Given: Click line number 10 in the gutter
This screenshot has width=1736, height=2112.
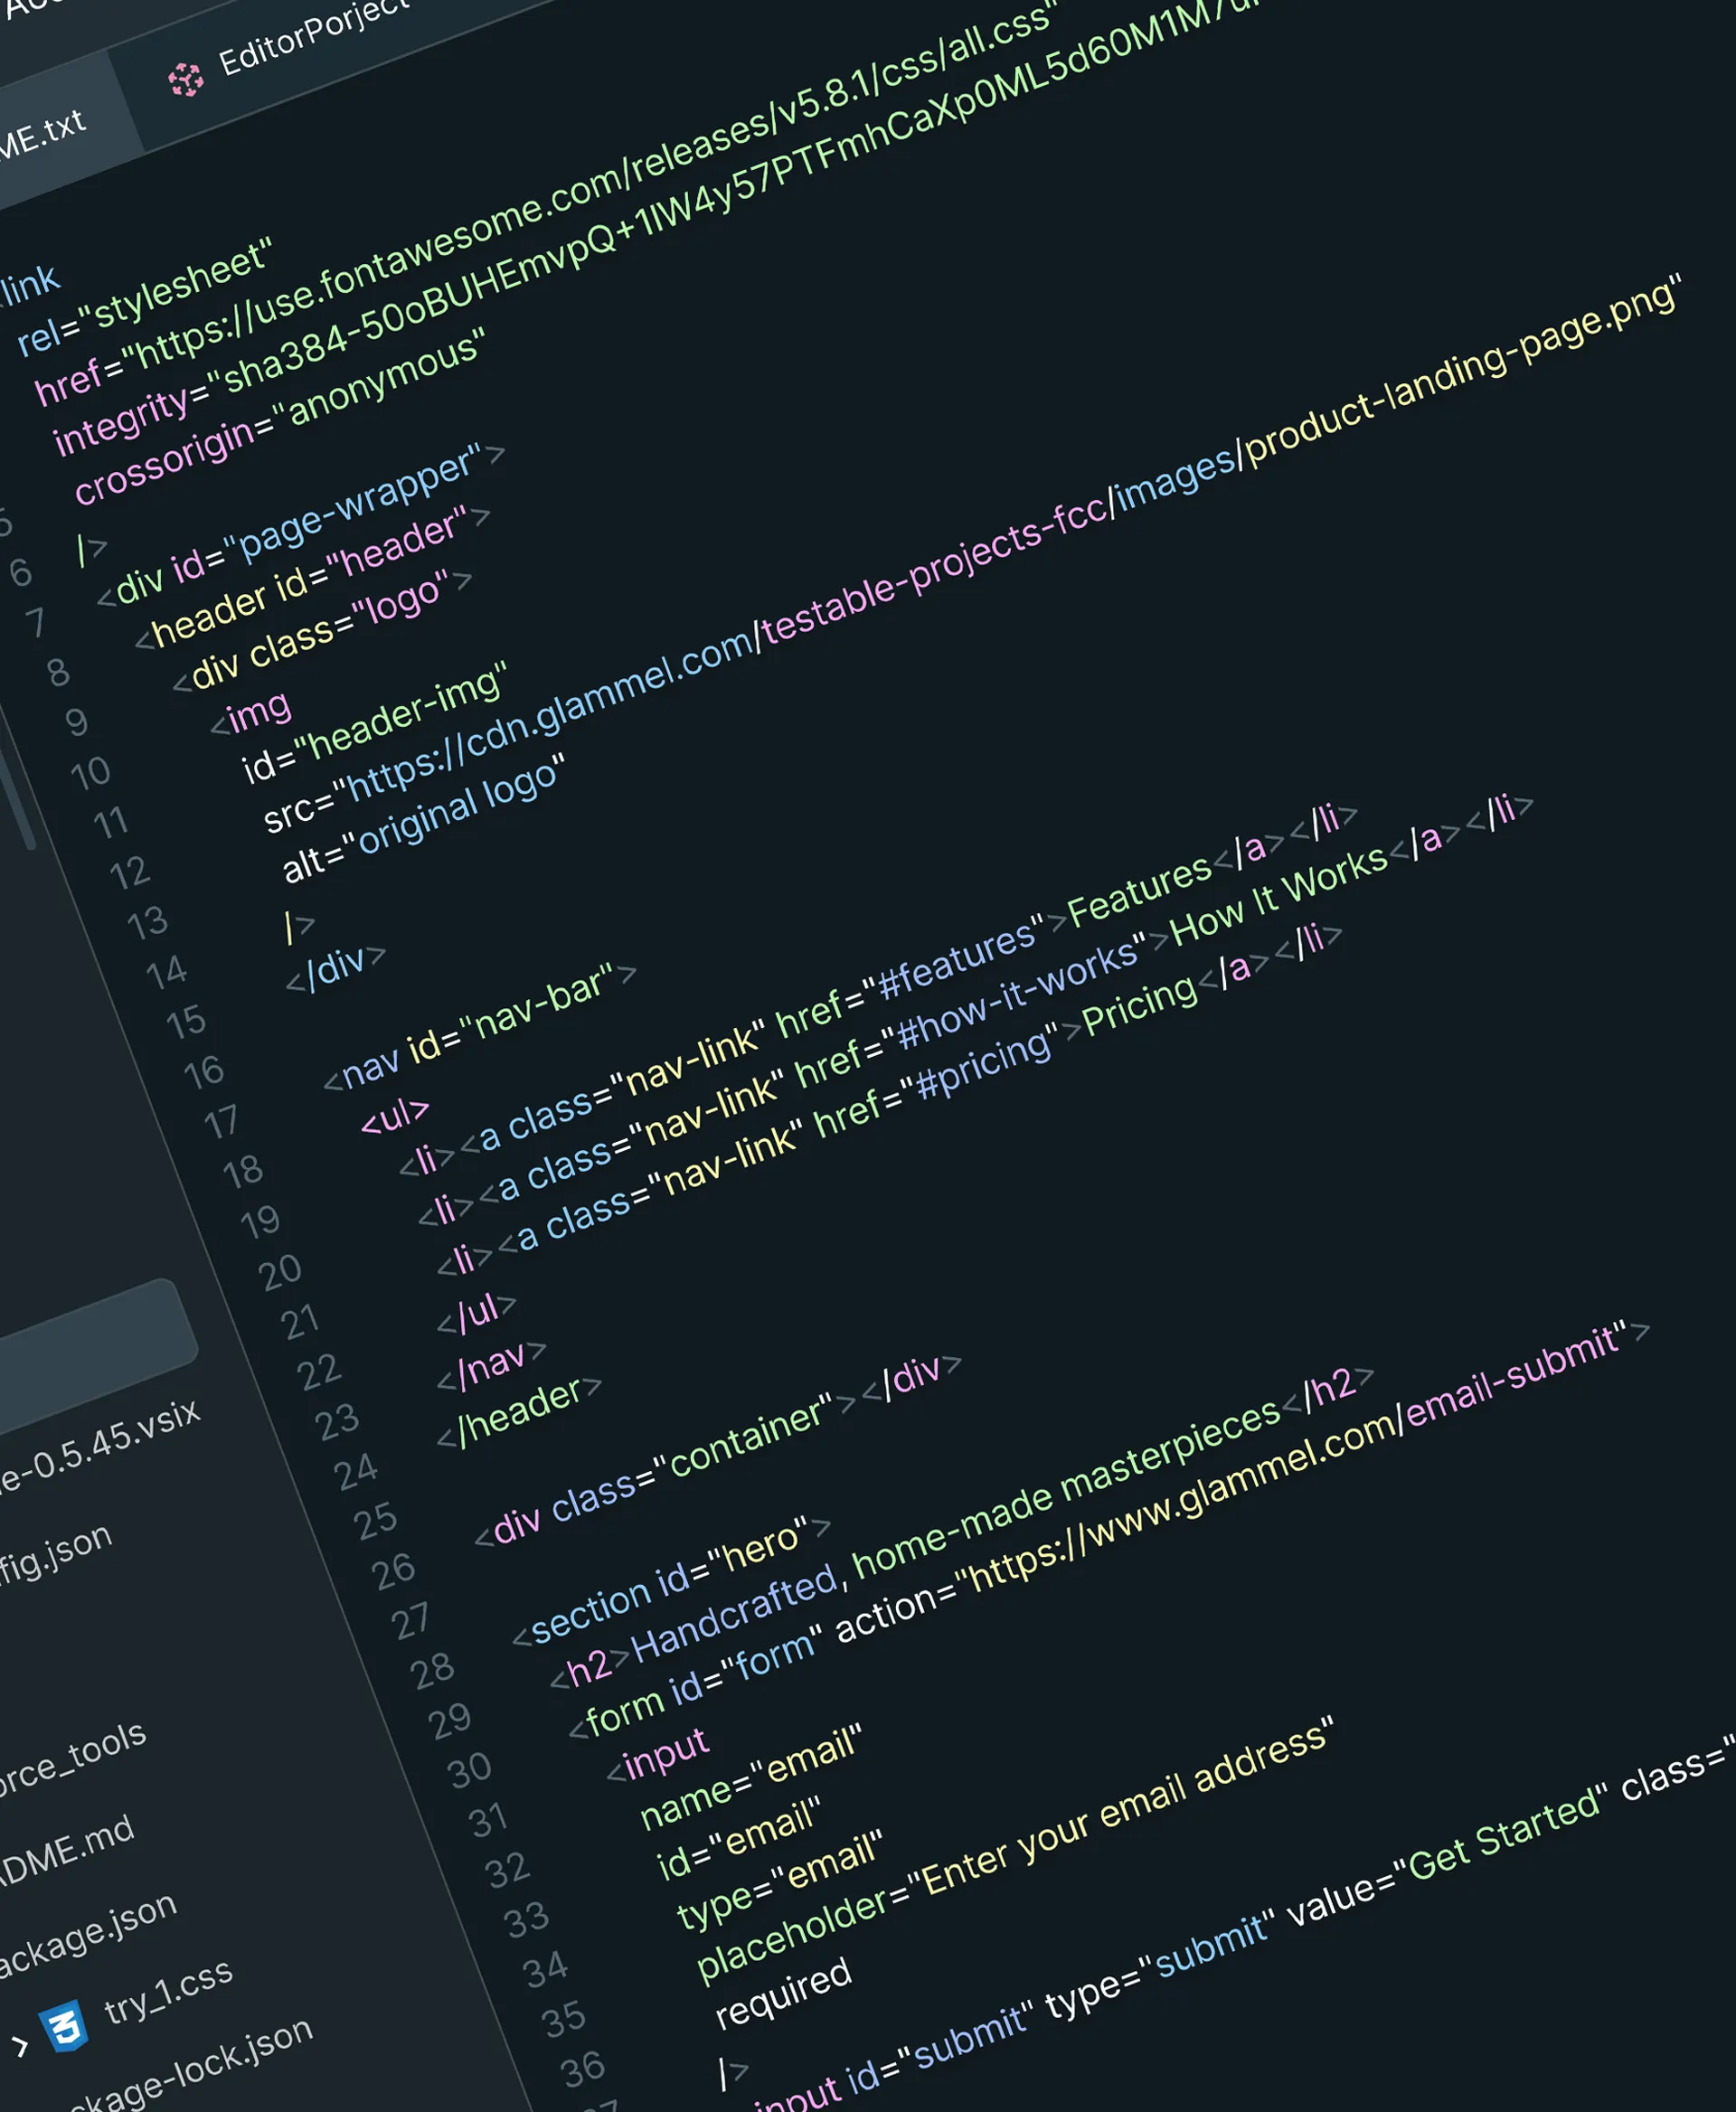Looking at the screenshot, I should [x=90, y=772].
